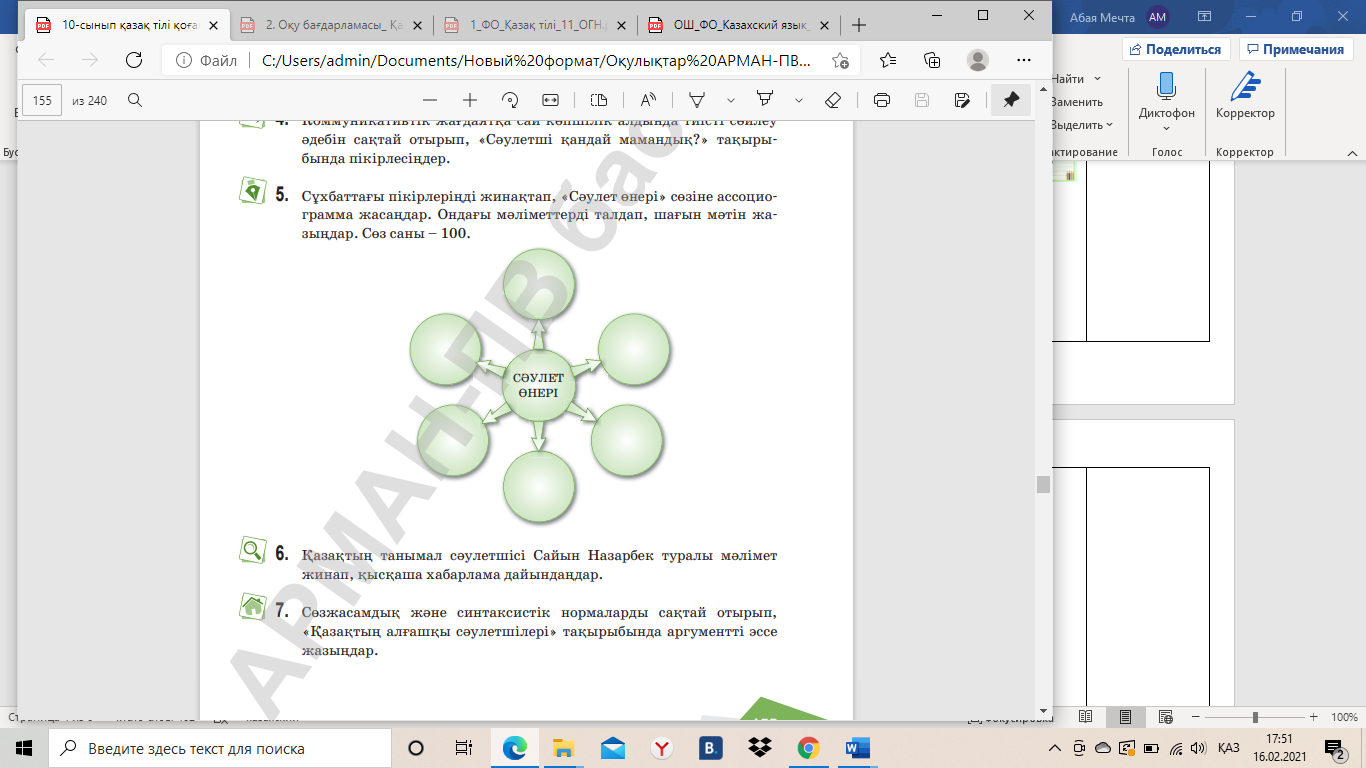Open Edge settings and more menu

[x=1022, y=60]
